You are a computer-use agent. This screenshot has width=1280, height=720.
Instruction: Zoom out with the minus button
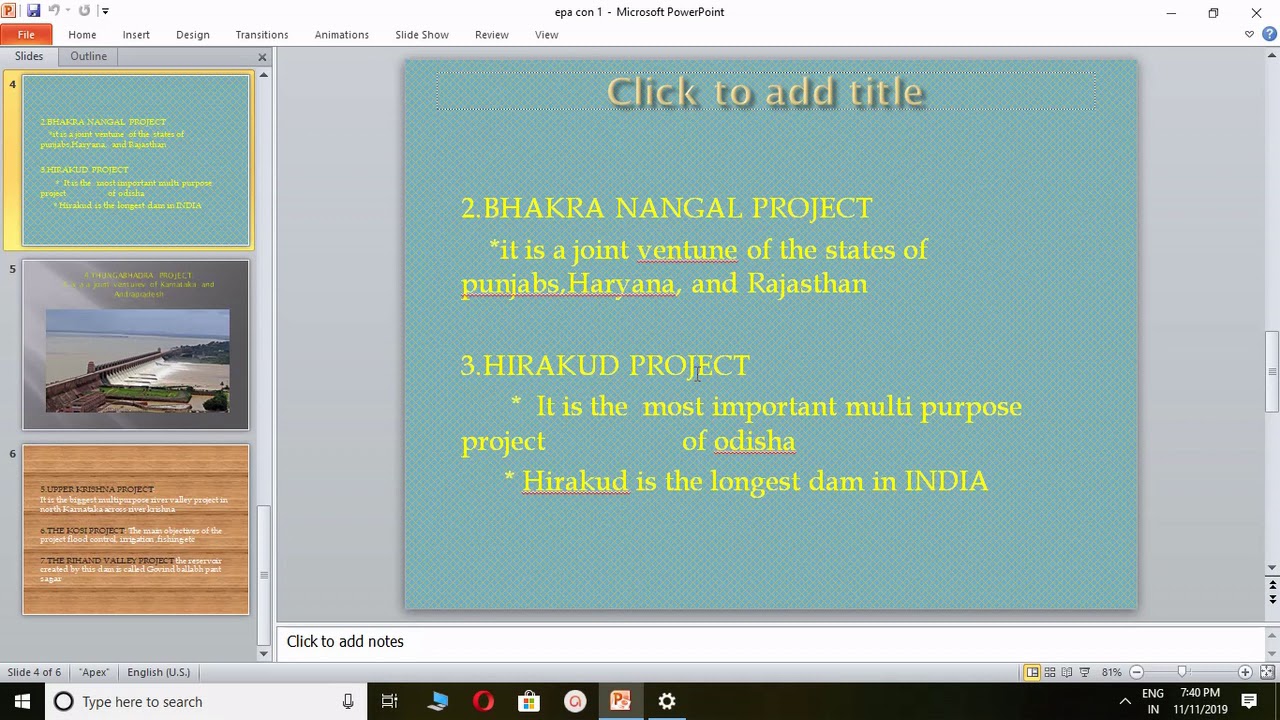pyautogui.click(x=1136, y=672)
